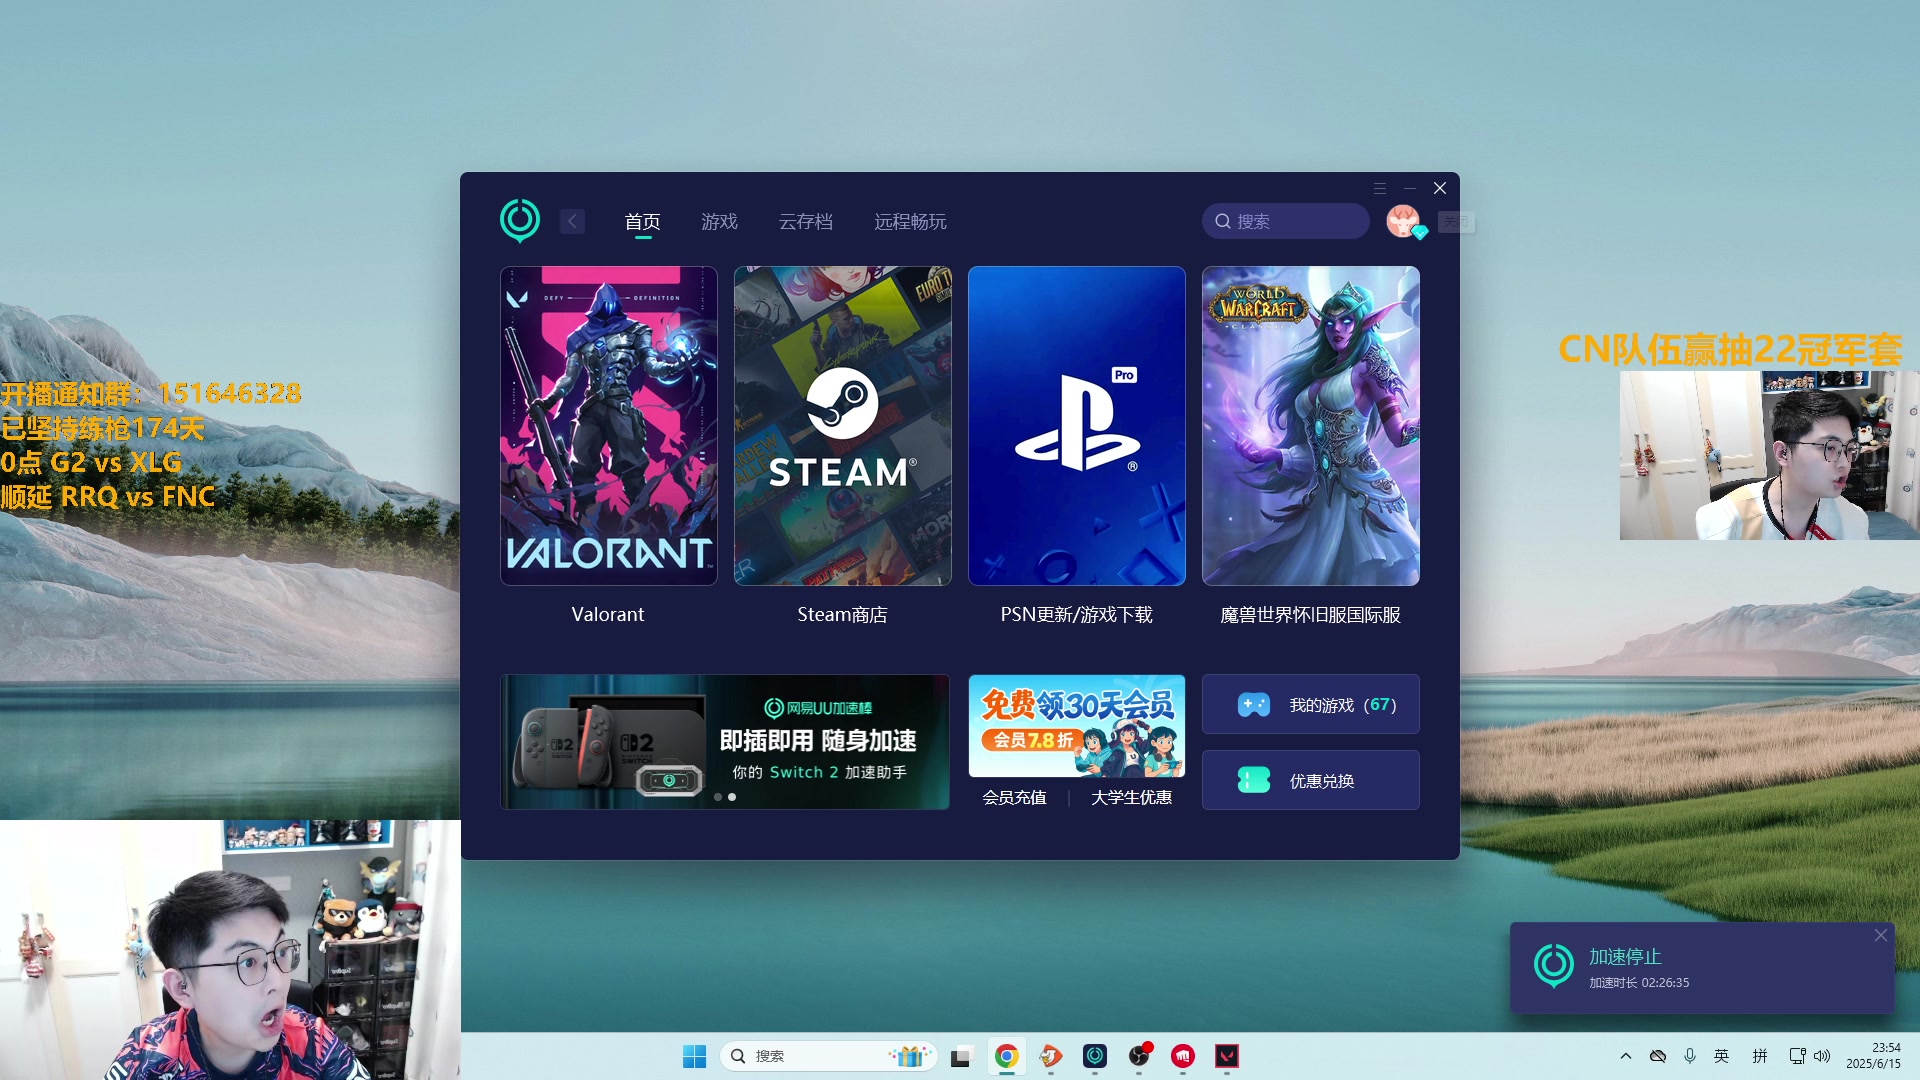Screen dimensions: 1920x1080
Task: Open the 云存档 tab
Action: click(x=805, y=221)
